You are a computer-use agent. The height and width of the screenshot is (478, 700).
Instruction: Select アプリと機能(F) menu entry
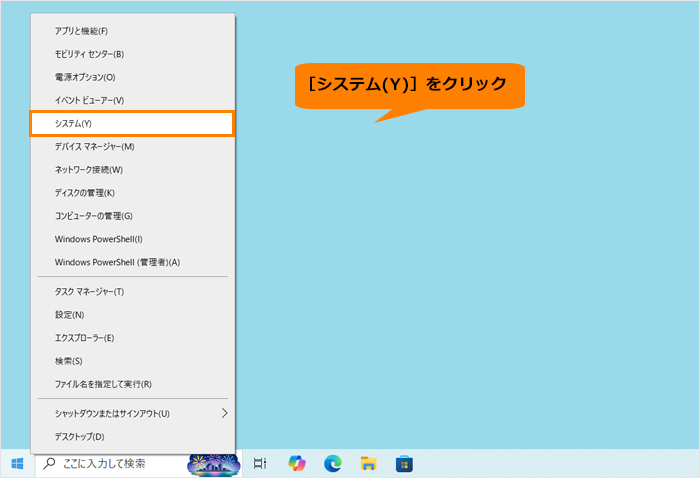tap(133, 31)
